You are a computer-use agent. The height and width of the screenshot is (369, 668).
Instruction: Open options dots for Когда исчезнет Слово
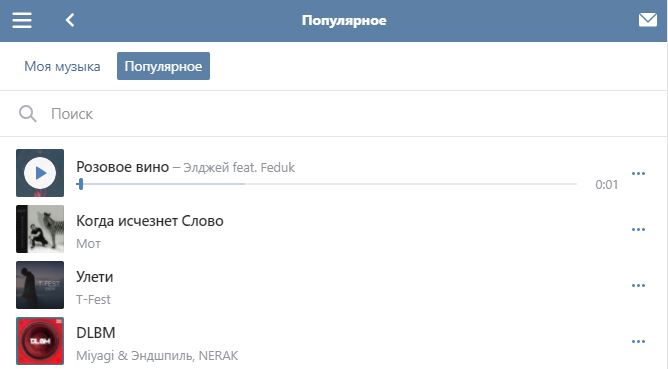638,230
